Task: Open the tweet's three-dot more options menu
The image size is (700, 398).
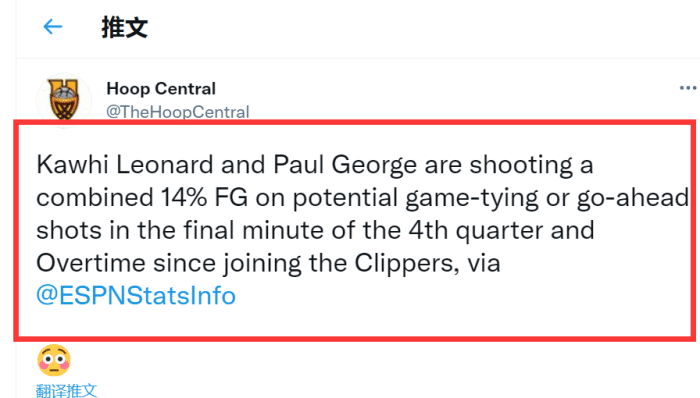Action: click(x=688, y=88)
